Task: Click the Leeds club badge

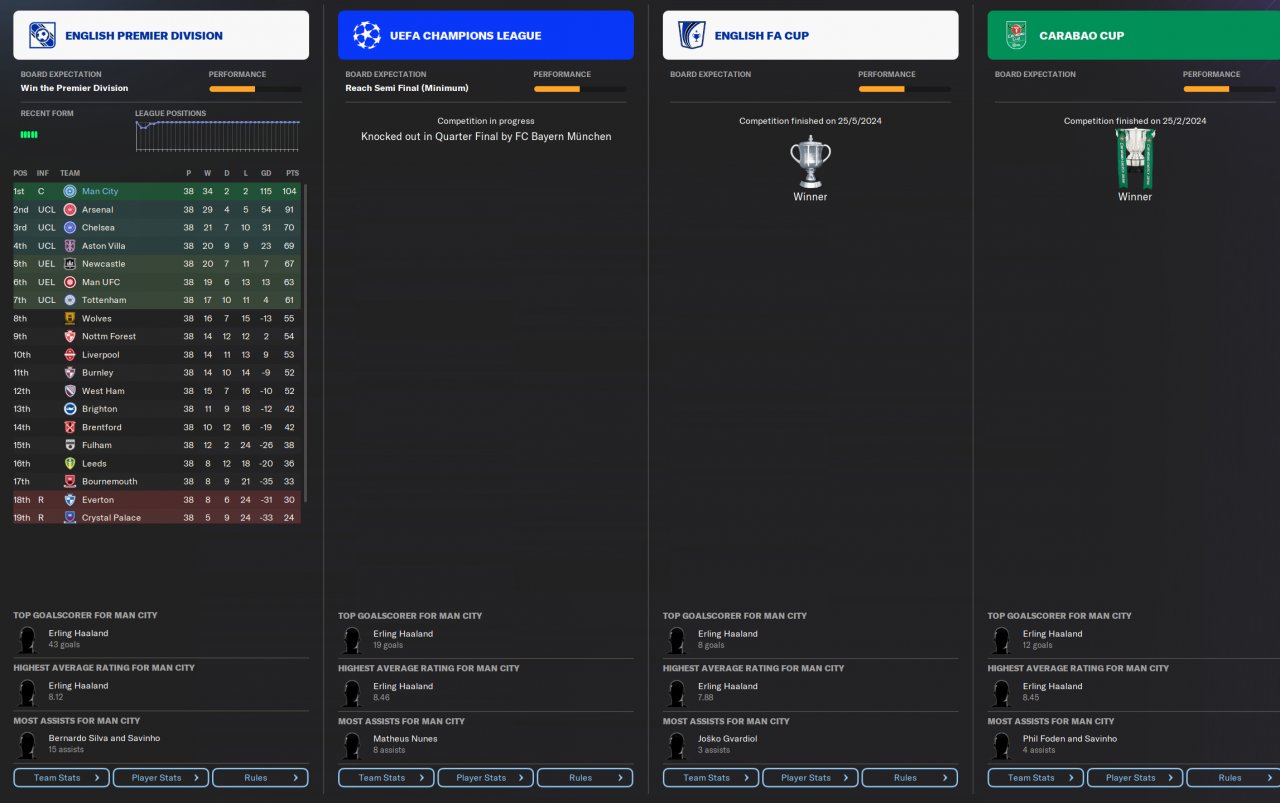Action: tap(70, 463)
